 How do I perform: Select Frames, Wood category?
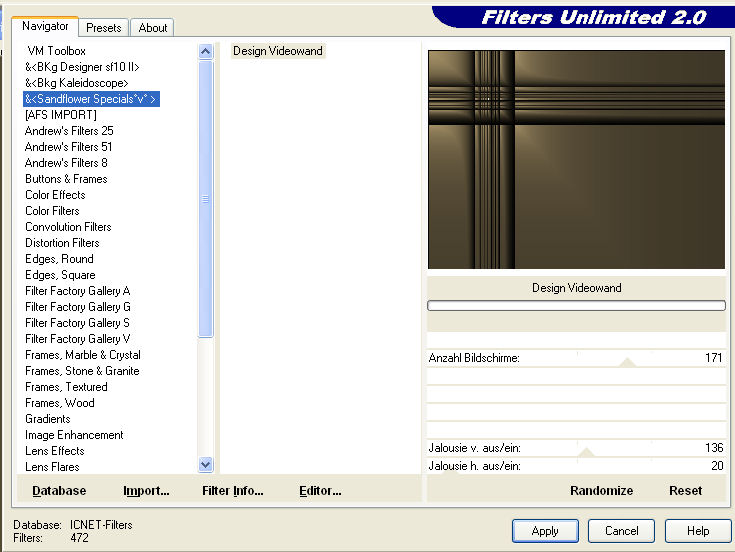[60, 403]
